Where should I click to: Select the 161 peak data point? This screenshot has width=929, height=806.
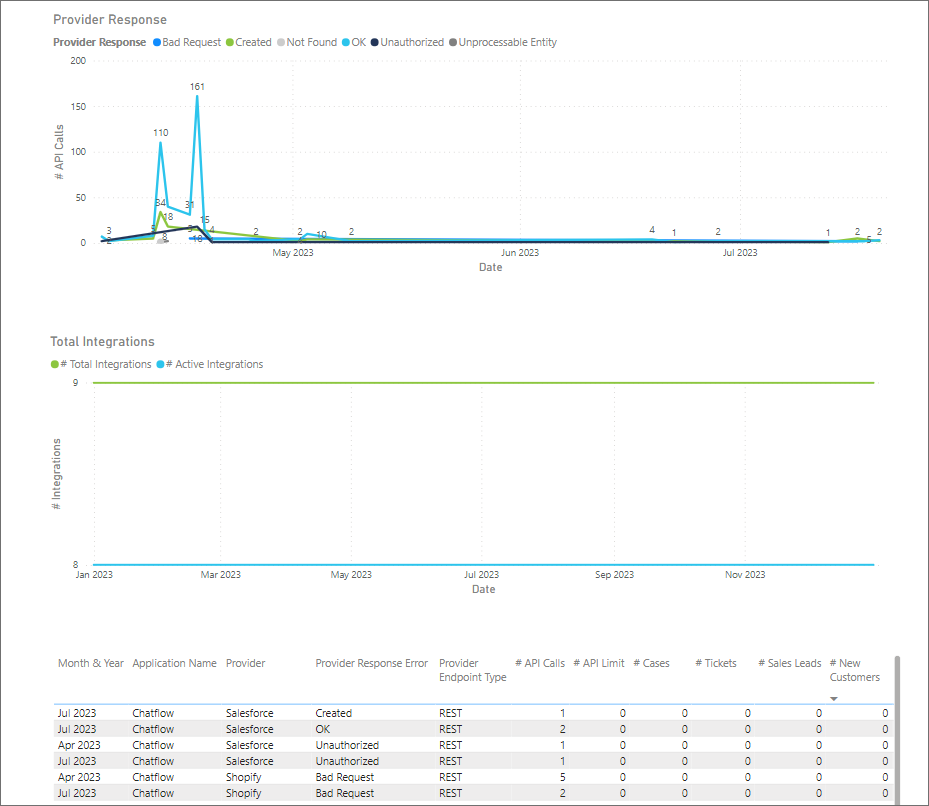click(197, 97)
